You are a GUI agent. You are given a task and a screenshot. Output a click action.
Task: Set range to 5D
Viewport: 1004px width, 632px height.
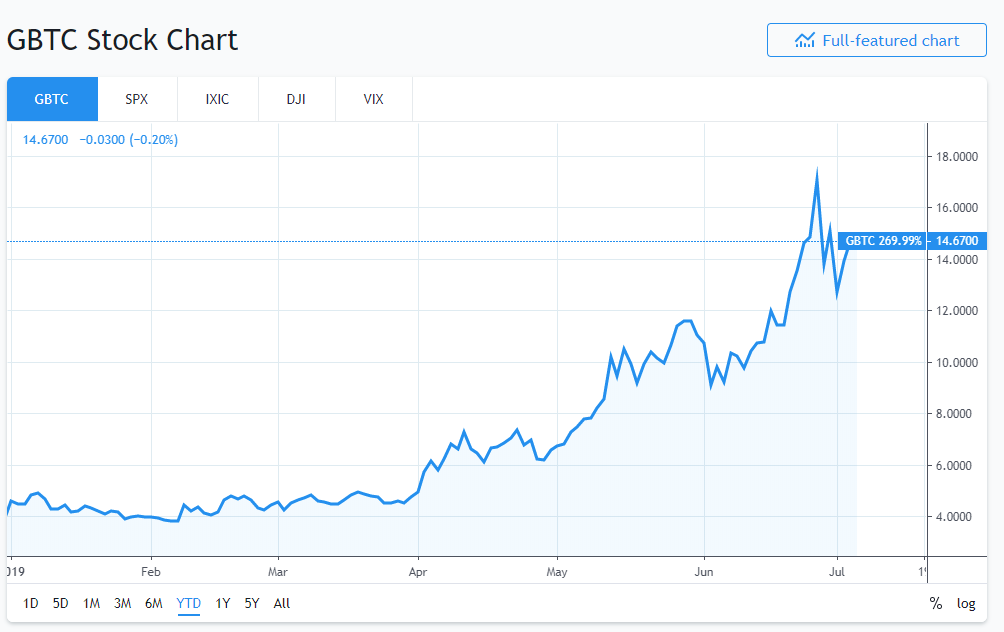tap(60, 603)
